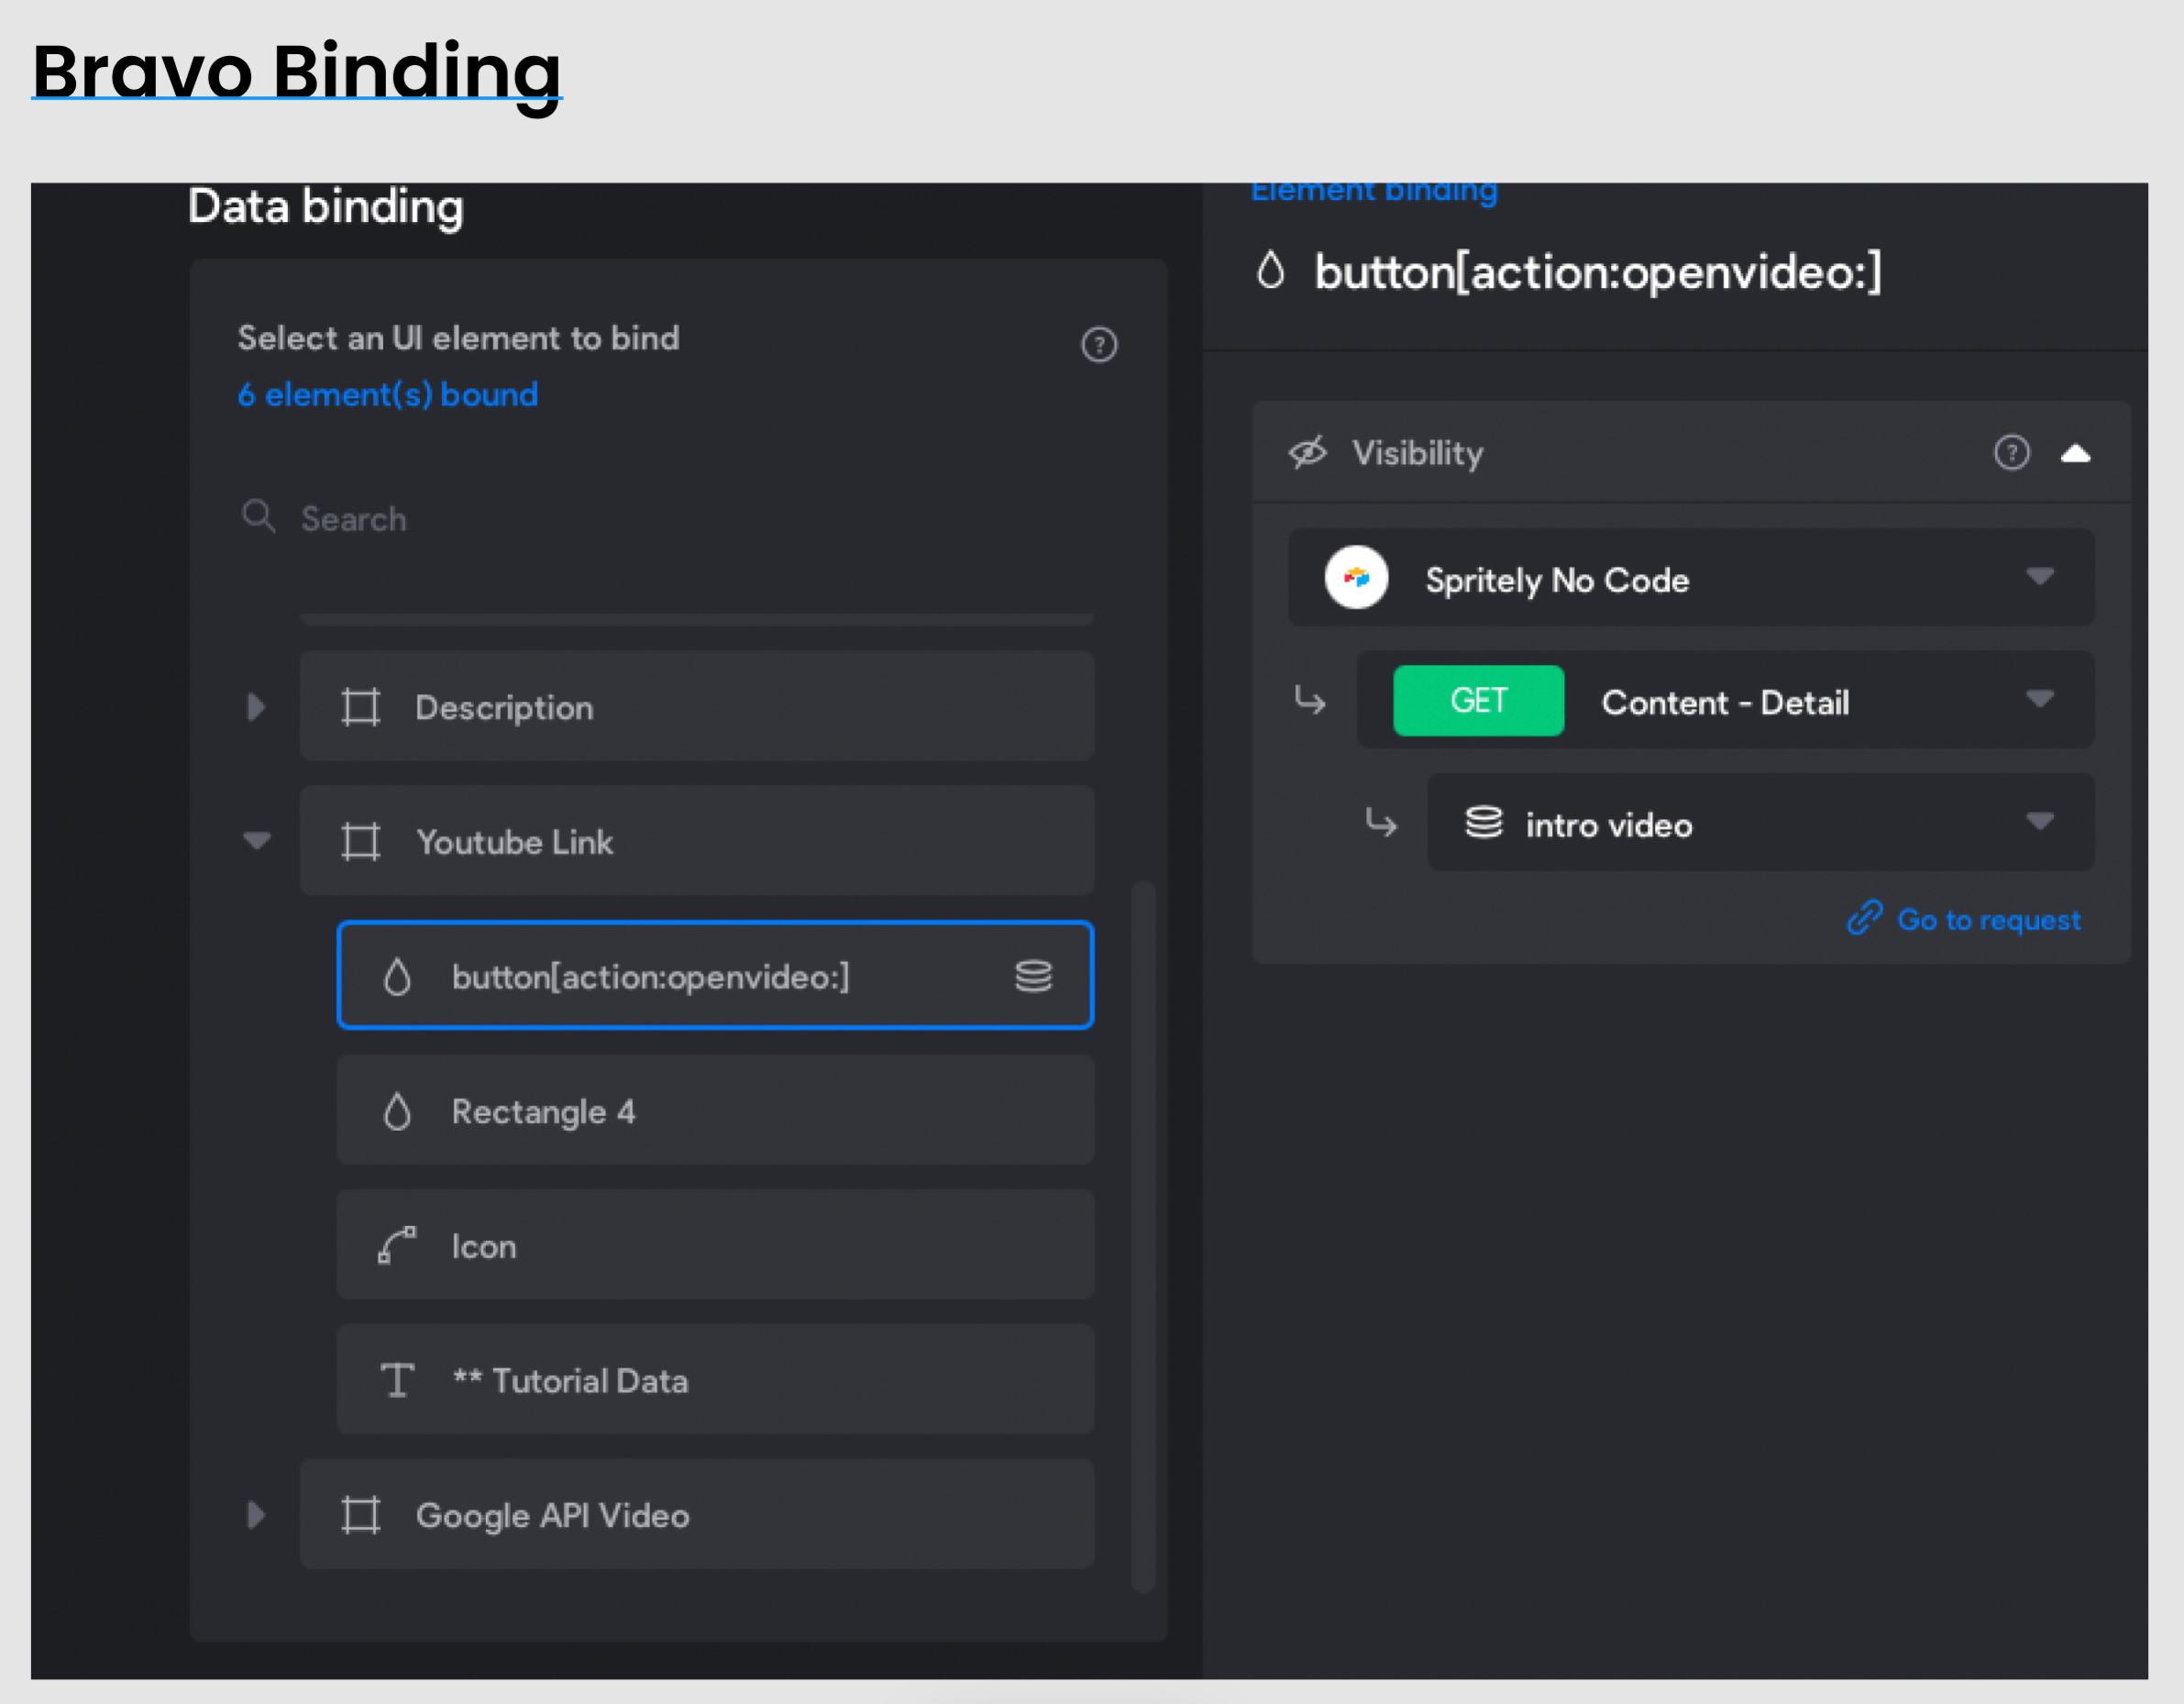Click the droplet icon of button[action:openvideo:] row
2184x1704 pixels.
point(397,977)
